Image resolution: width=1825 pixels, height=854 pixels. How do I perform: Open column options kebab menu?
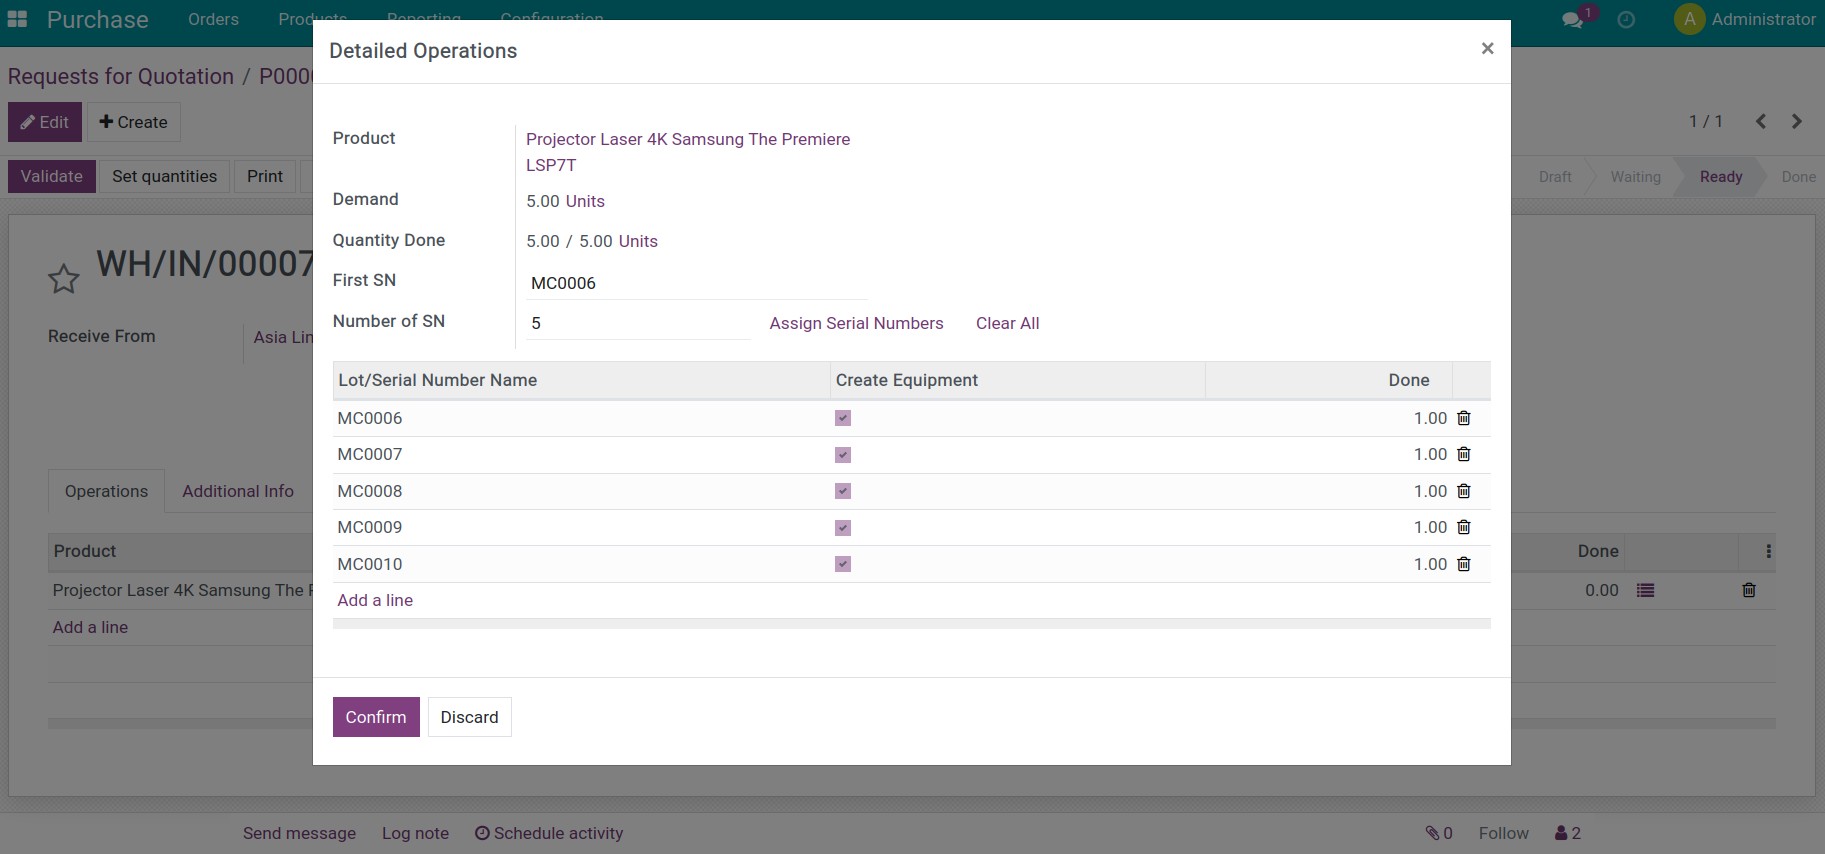[1768, 551]
